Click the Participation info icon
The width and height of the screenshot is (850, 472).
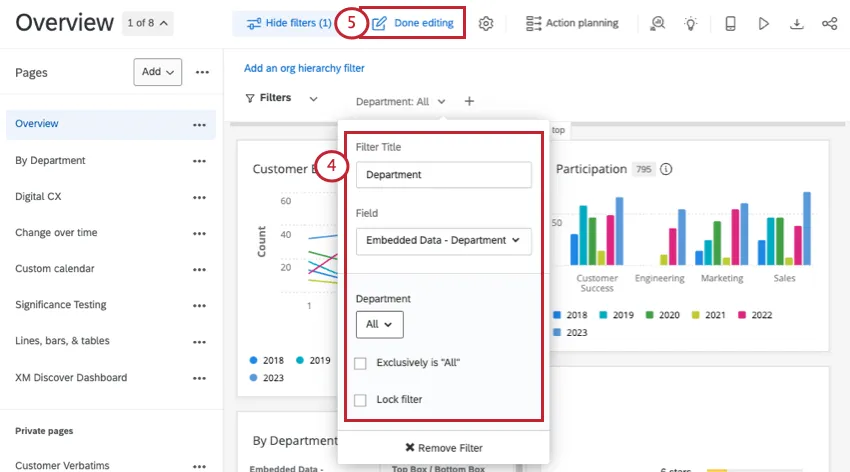666,170
